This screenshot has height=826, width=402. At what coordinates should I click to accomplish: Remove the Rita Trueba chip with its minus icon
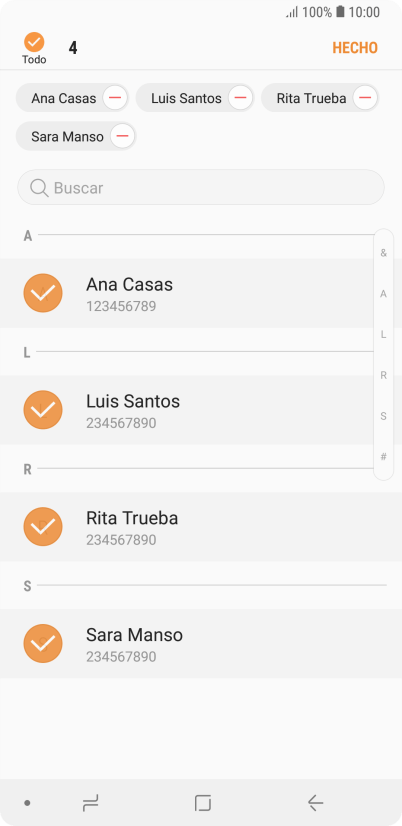click(365, 98)
